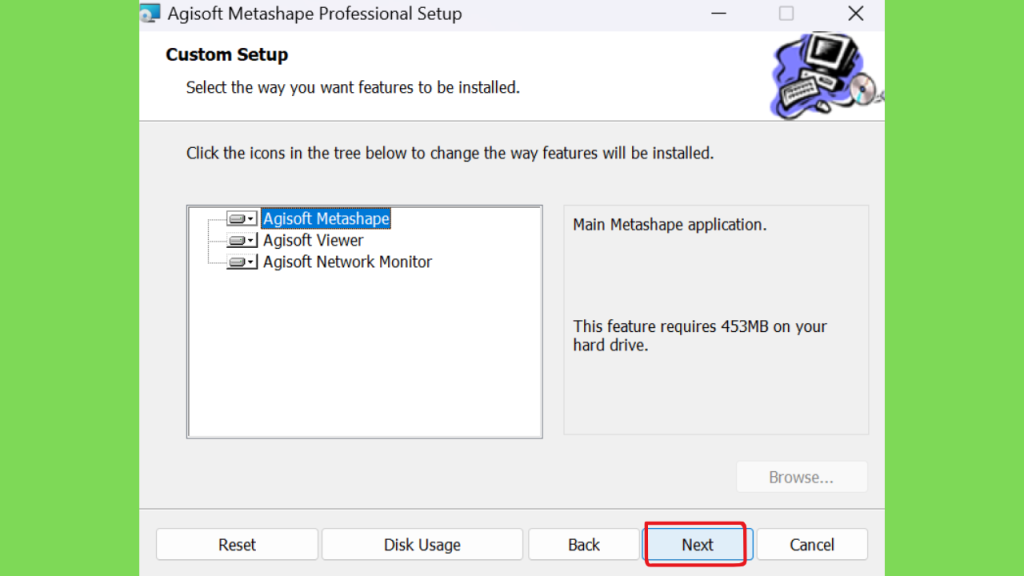This screenshot has height=576, width=1024.
Task: Close the Metashape Professional Setup window
Action: pyautogui.click(x=856, y=14)
